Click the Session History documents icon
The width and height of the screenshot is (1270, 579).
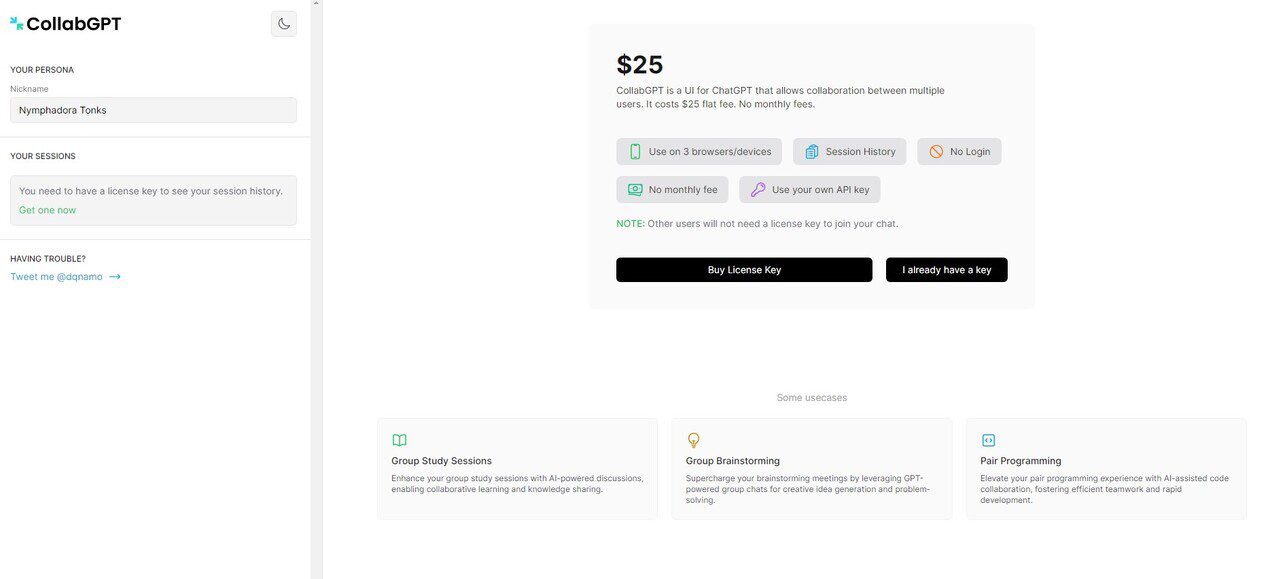tap(812, 152)
